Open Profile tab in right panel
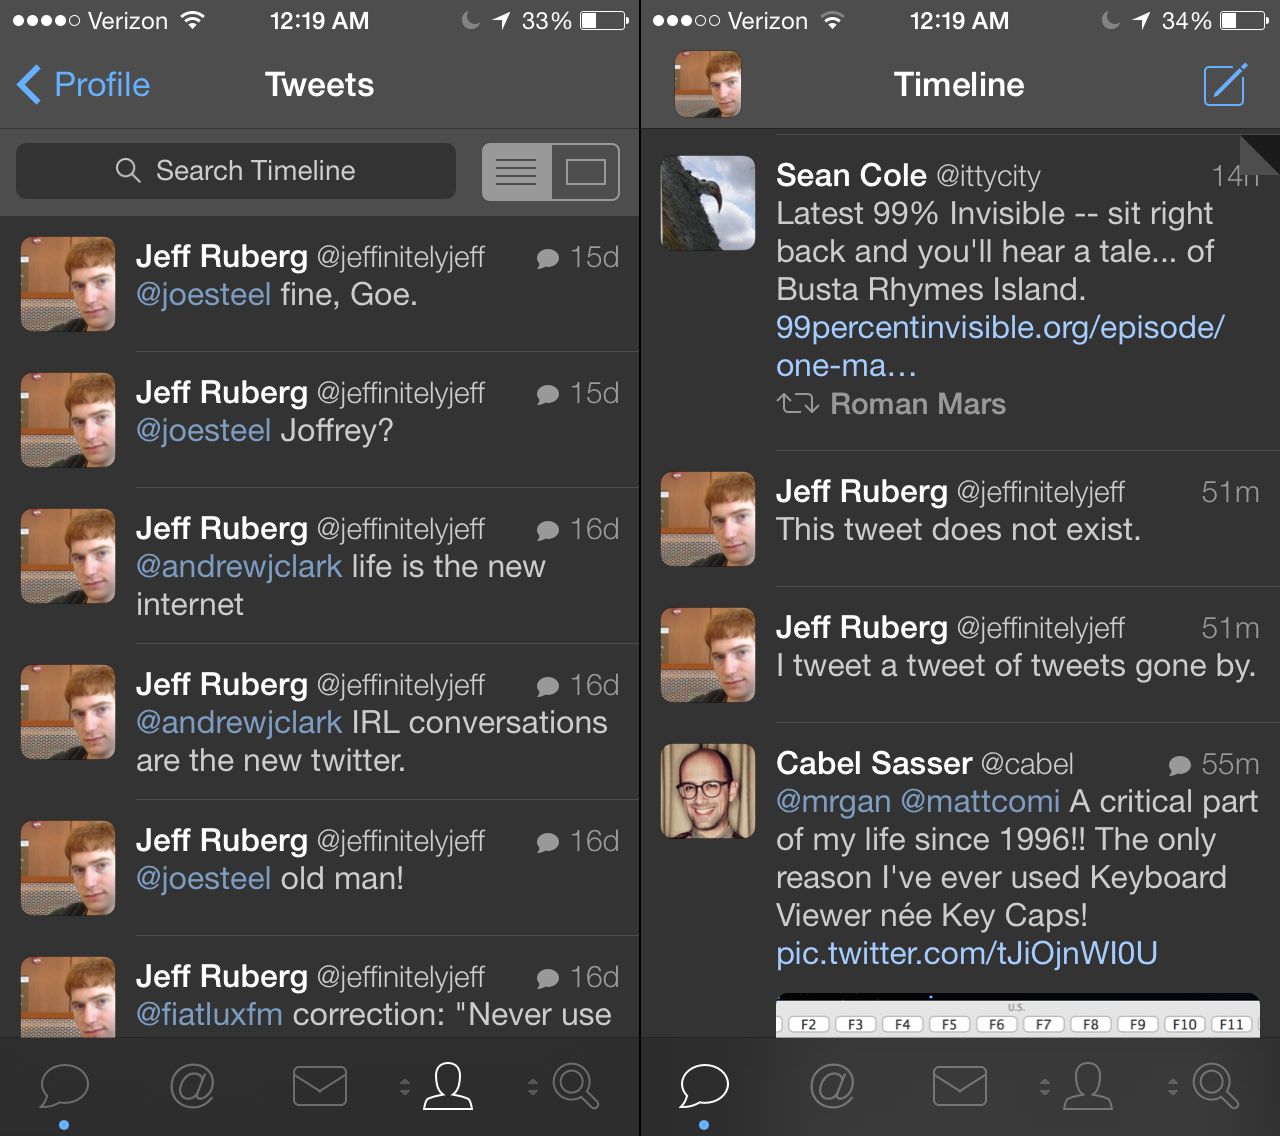The image size is (1280, 1136). (1088, 1086)
